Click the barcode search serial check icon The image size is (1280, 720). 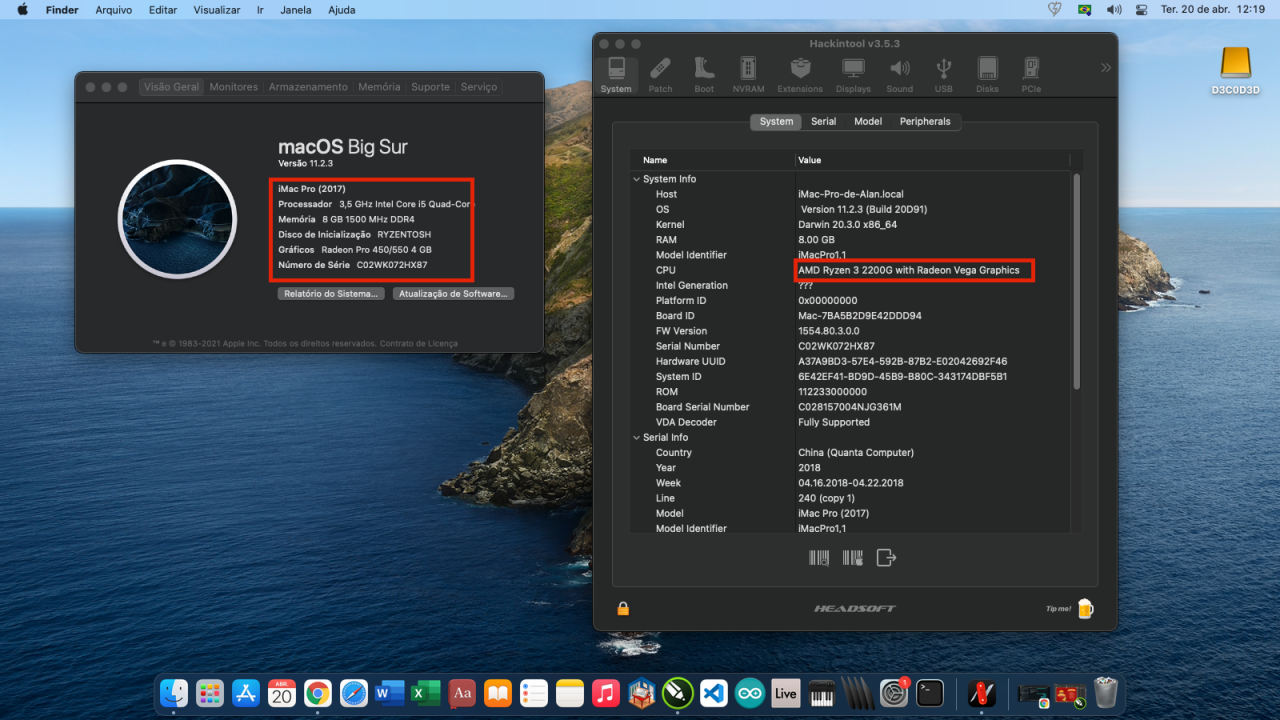click(819, 558)
